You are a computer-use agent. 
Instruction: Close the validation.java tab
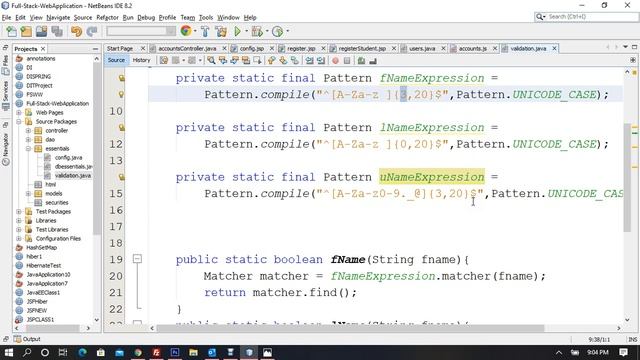coord(554,48)
